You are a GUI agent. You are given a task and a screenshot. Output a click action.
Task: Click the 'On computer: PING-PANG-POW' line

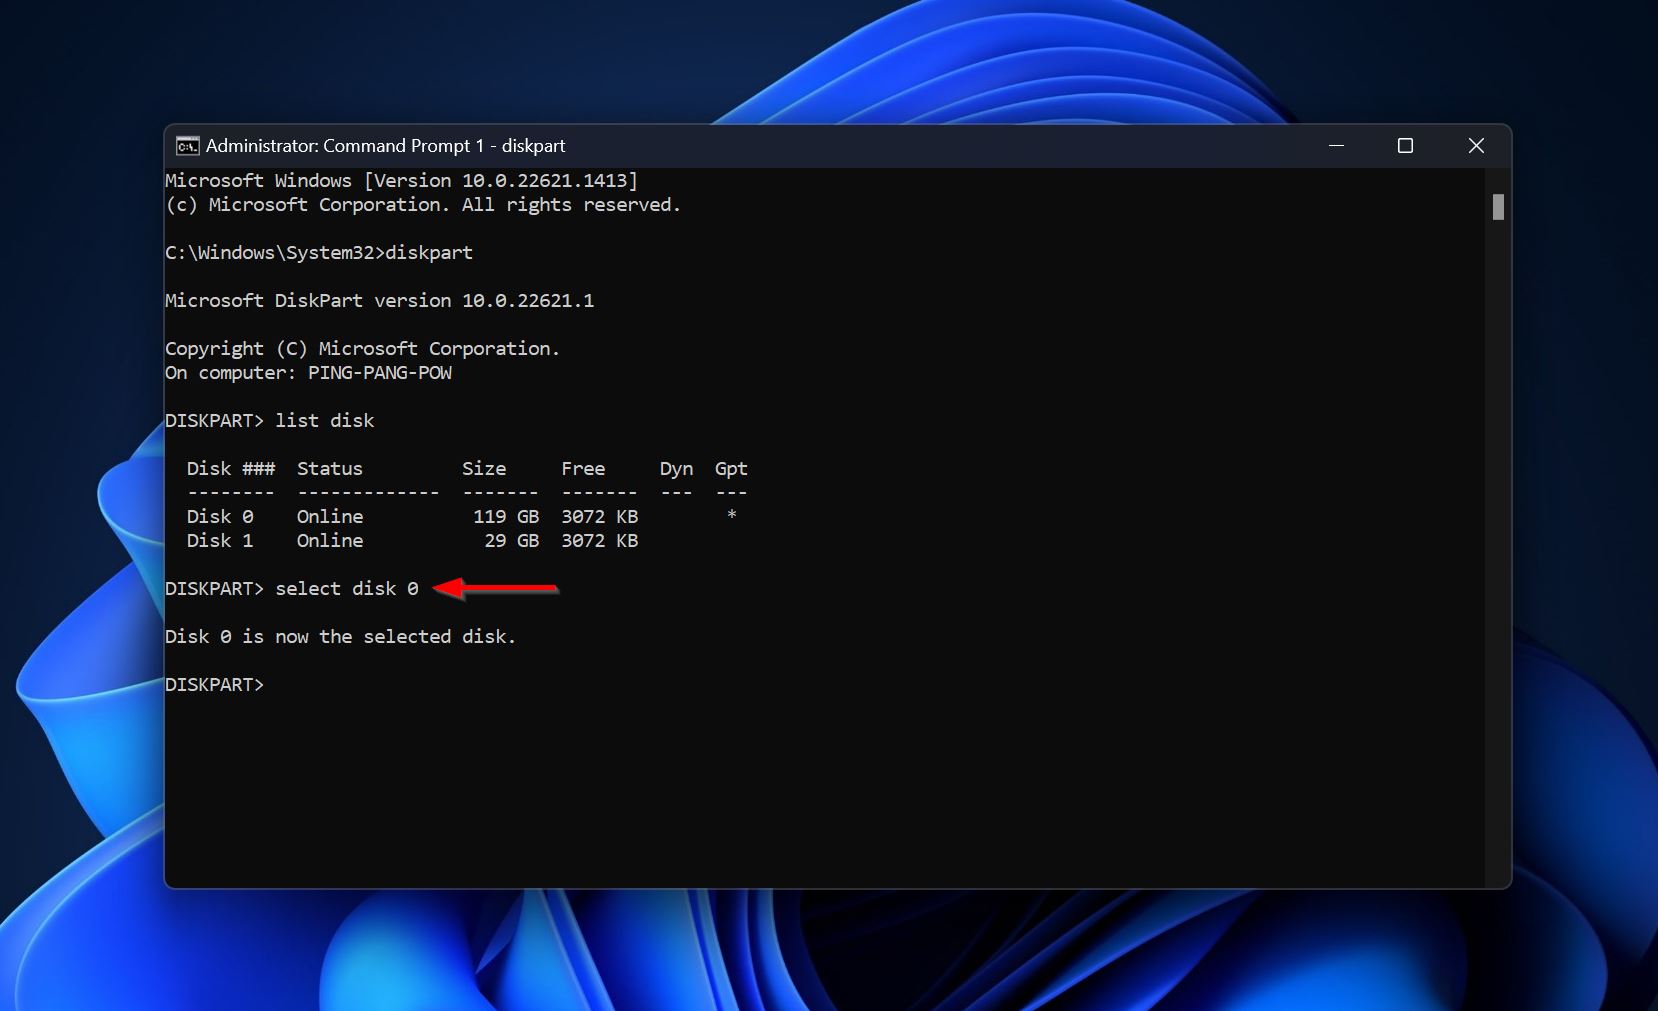pyautogui.click(x=308, y=373)
